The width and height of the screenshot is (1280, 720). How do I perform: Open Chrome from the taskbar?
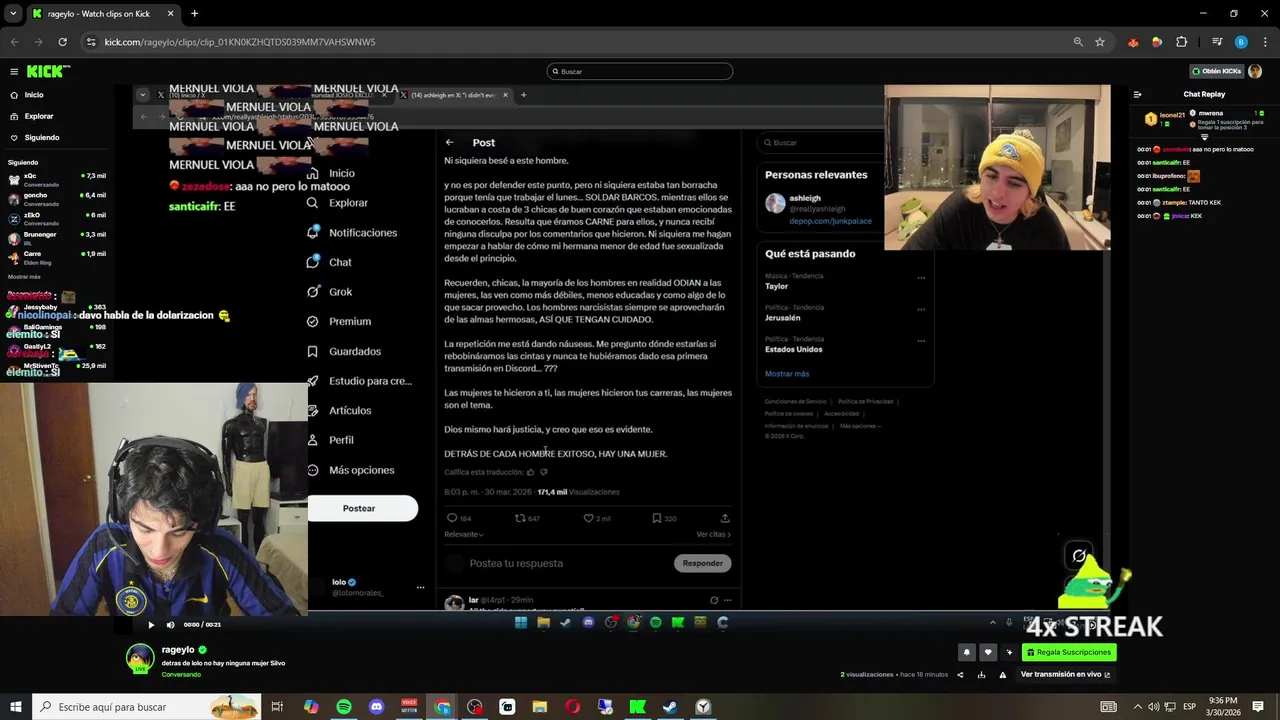pyautogui.click(x=442, y=707)
